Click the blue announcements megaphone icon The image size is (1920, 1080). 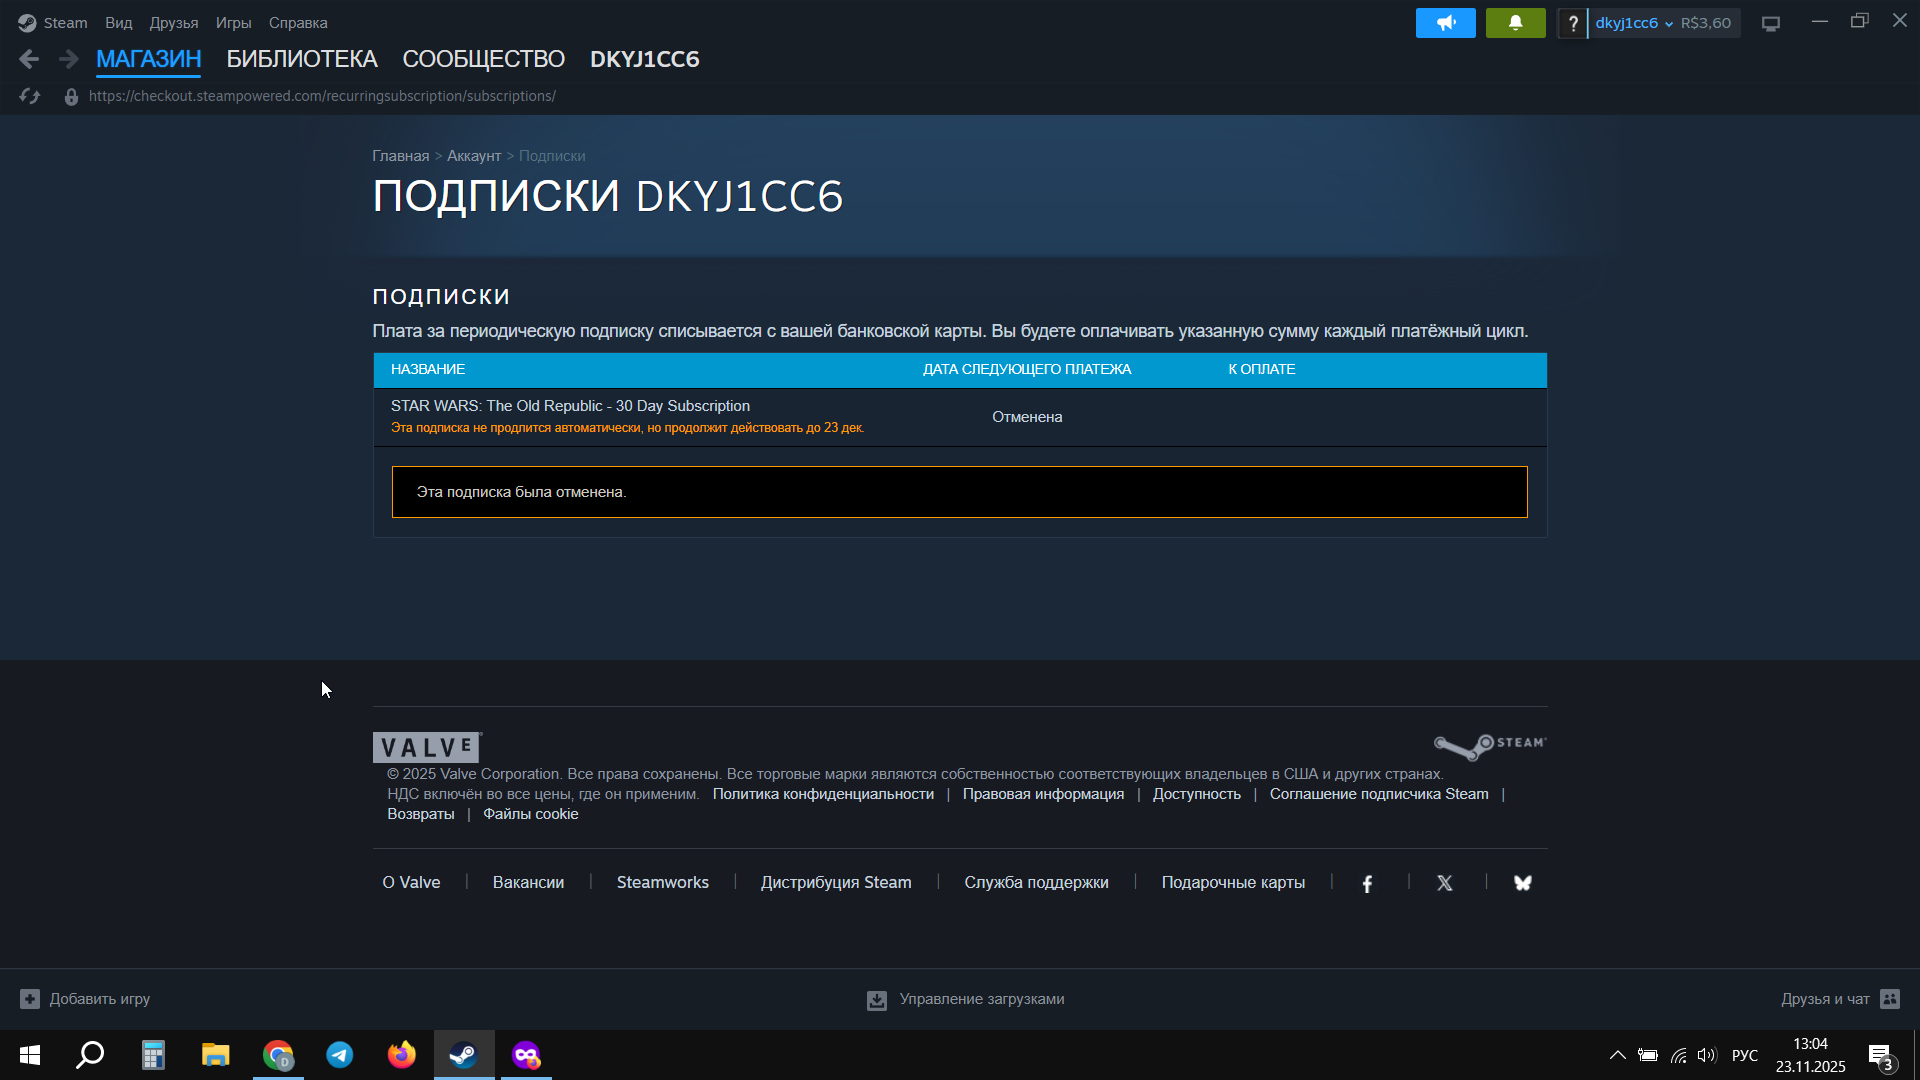(1445, 22)
